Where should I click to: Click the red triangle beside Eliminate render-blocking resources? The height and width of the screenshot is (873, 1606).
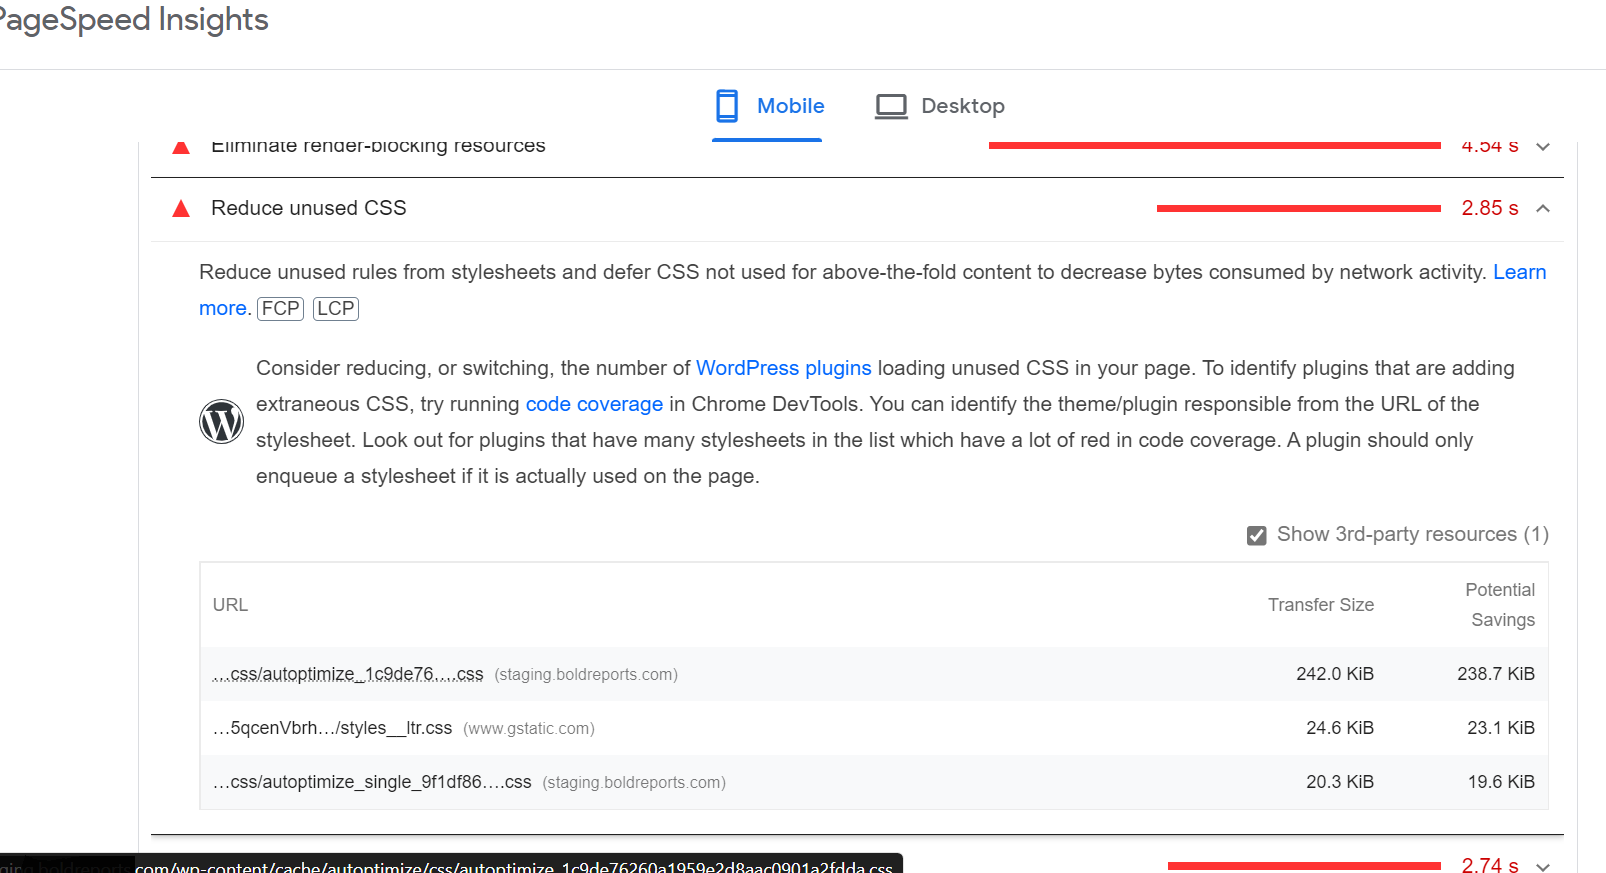click(x=181, y=148)
